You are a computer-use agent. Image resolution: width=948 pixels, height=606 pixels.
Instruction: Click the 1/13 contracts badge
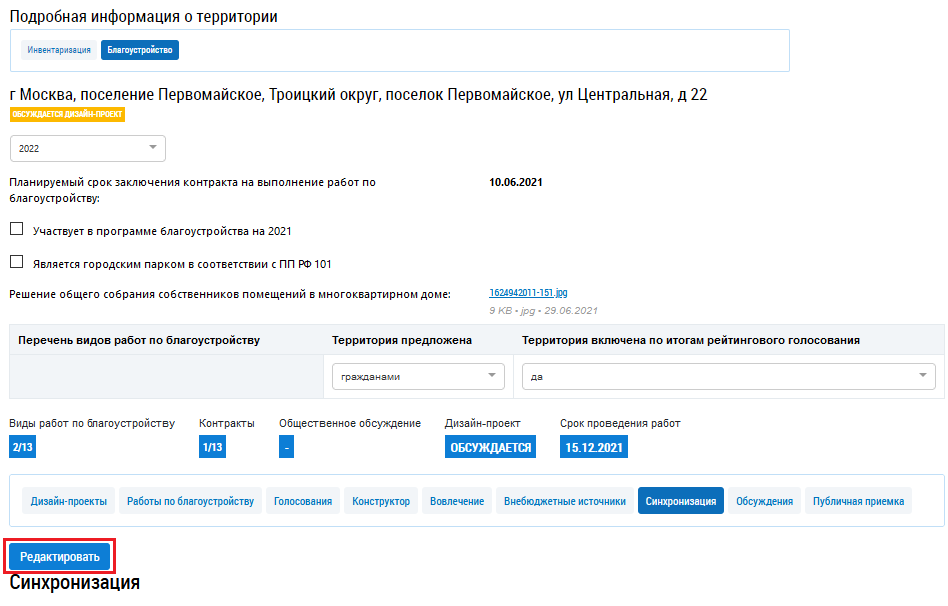coord(212,447)
